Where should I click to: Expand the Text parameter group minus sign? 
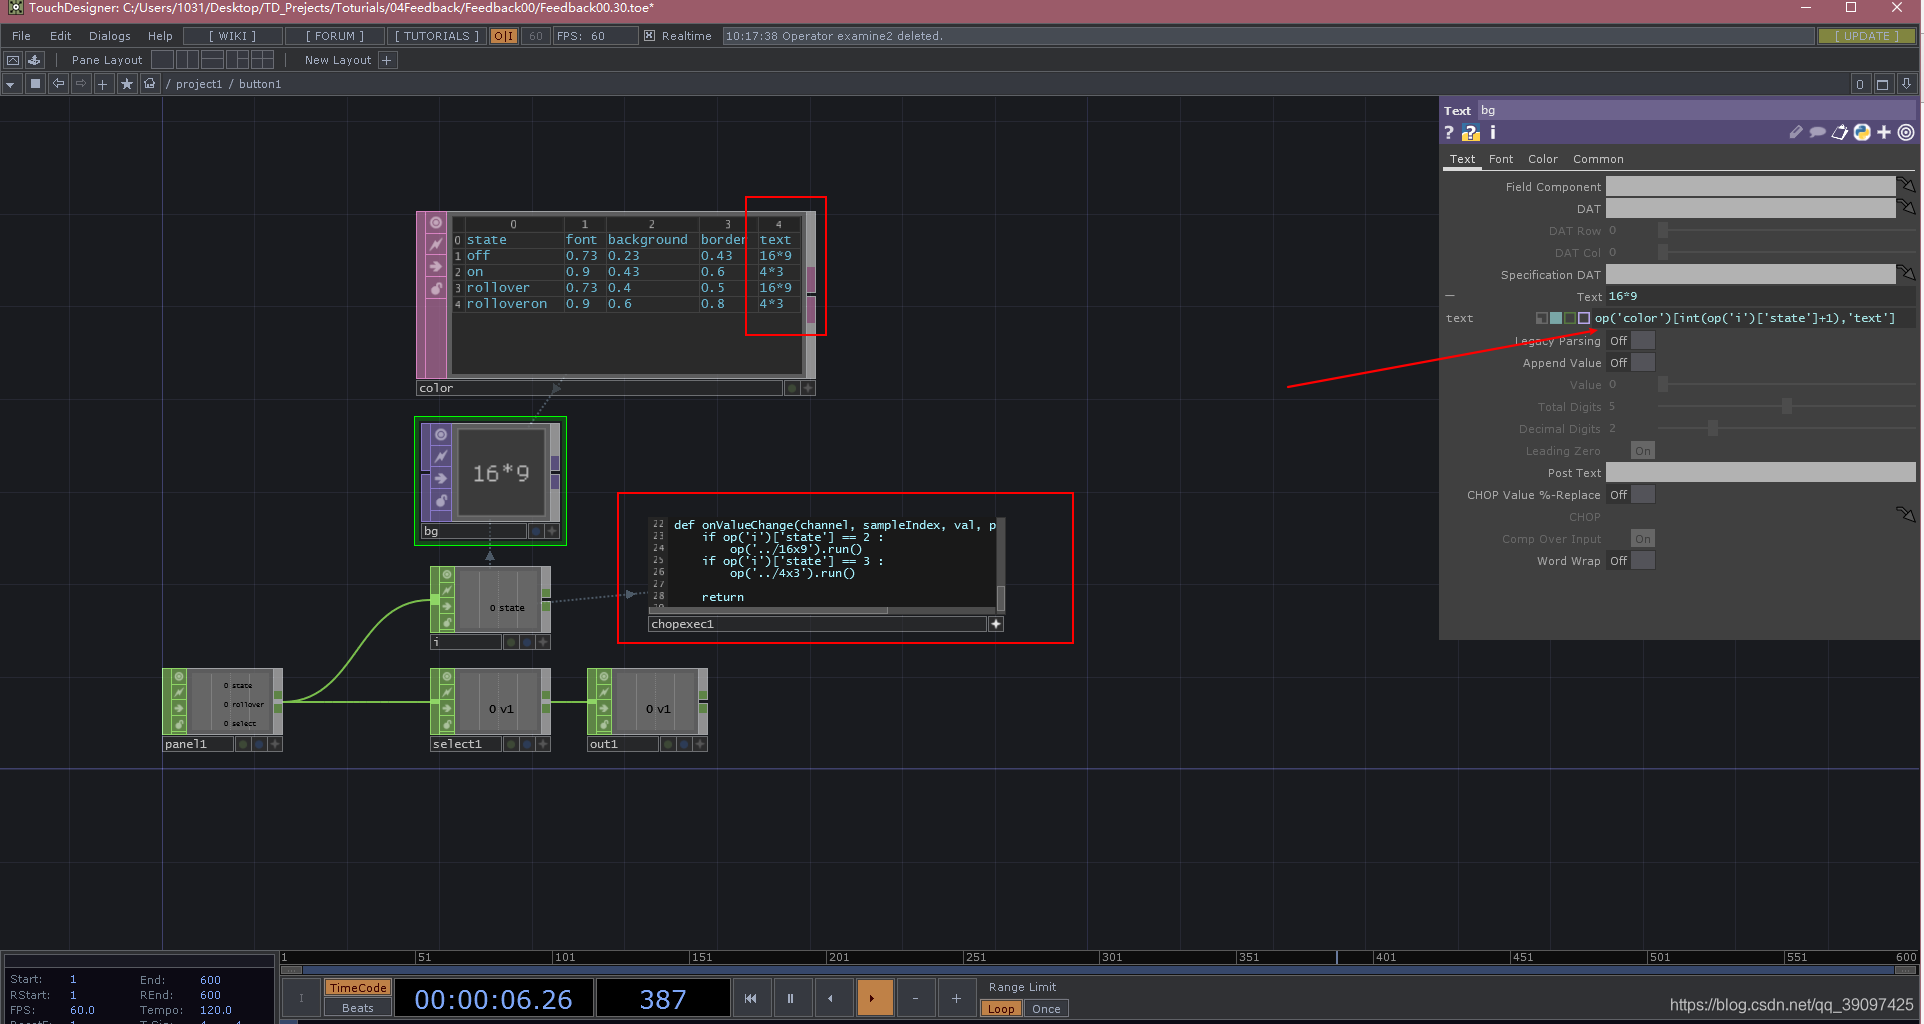[x=1449, y=296]
